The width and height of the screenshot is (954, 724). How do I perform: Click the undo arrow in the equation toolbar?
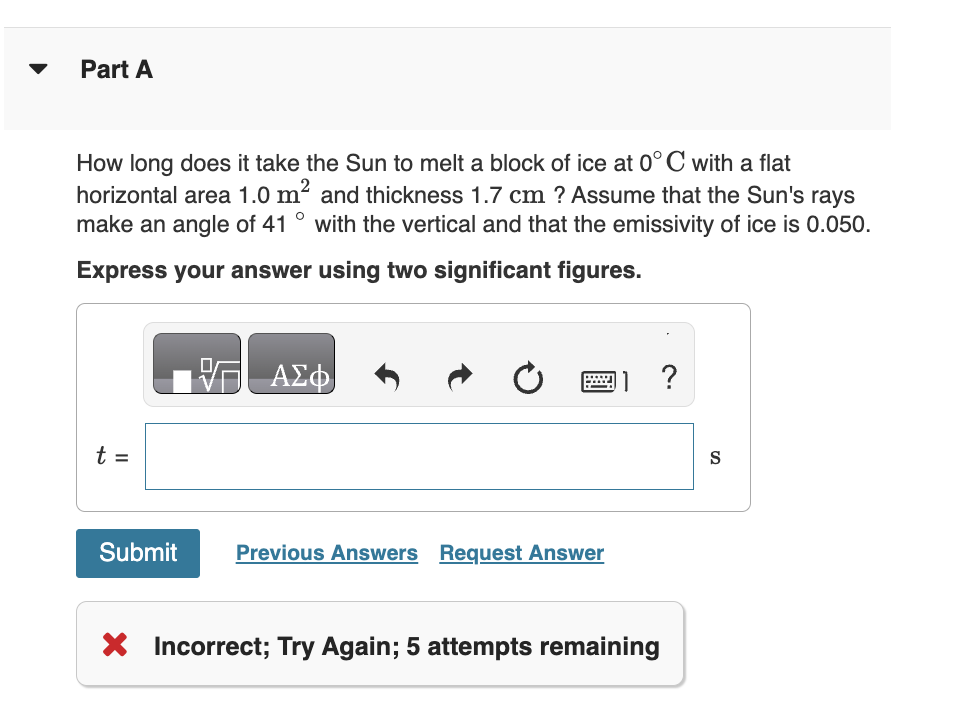pyautogui.click(x=389, y=377)
